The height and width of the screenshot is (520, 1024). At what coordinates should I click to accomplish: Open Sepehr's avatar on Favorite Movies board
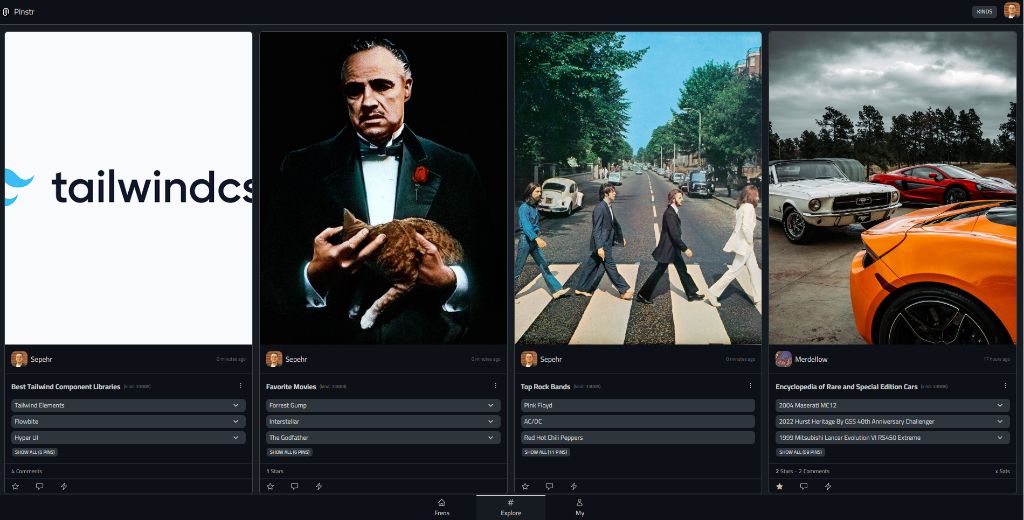[274, 359]
